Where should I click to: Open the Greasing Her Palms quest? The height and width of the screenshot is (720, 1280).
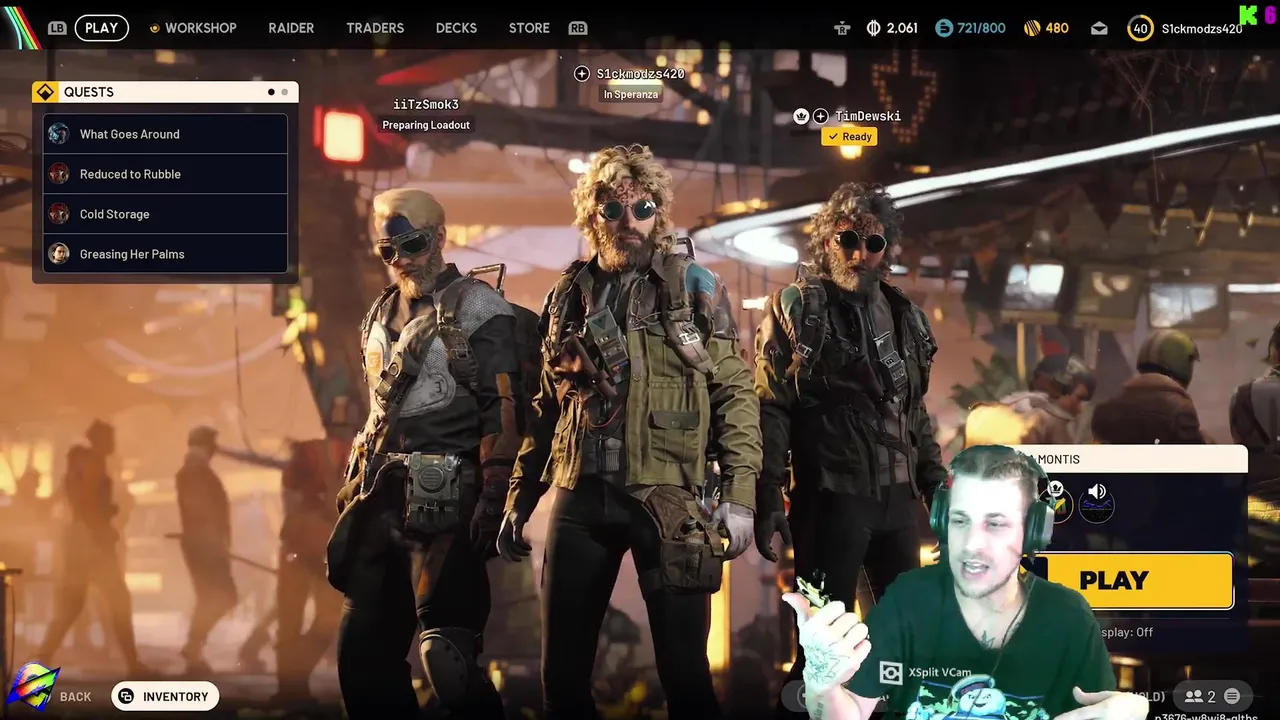165,254
